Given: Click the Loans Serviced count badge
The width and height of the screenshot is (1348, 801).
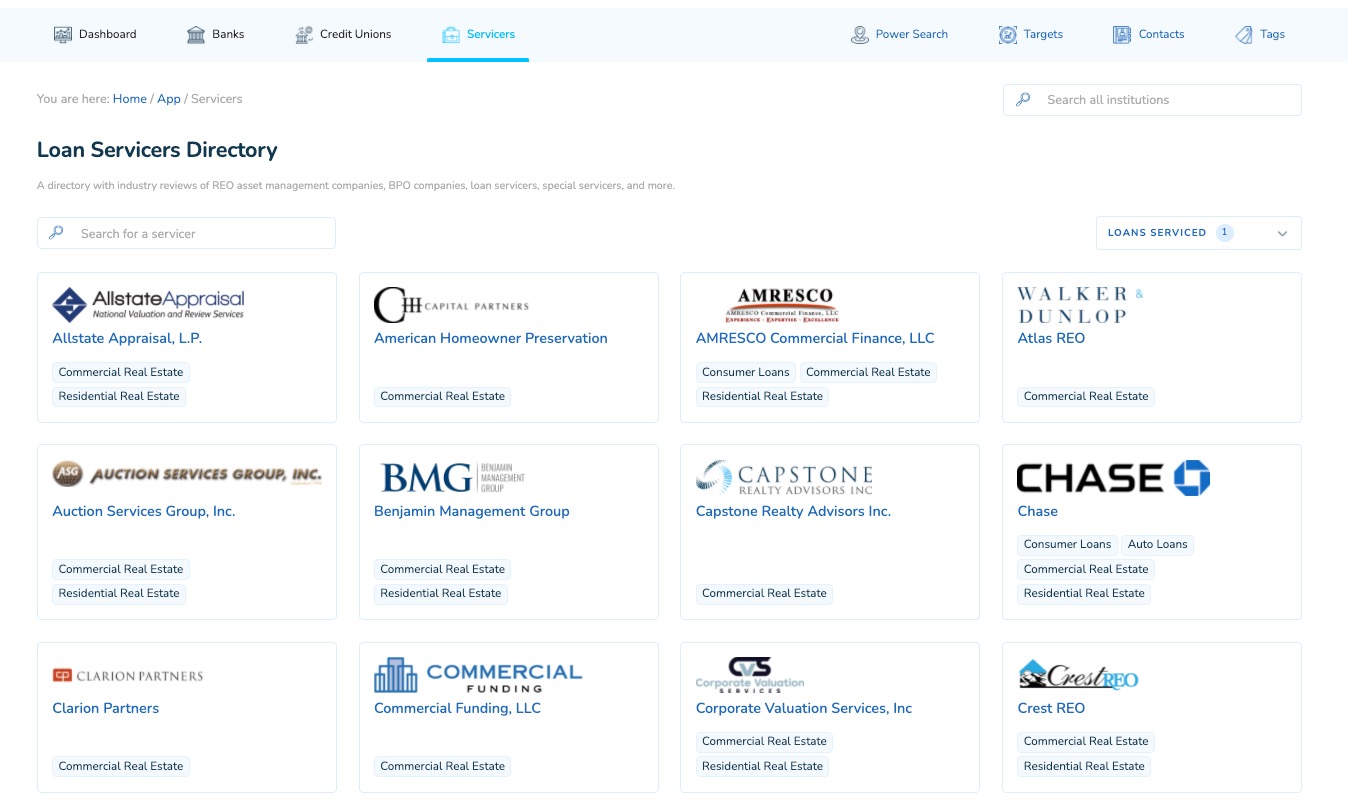Looking at the screenshot, I should [x=1225, y=232].
